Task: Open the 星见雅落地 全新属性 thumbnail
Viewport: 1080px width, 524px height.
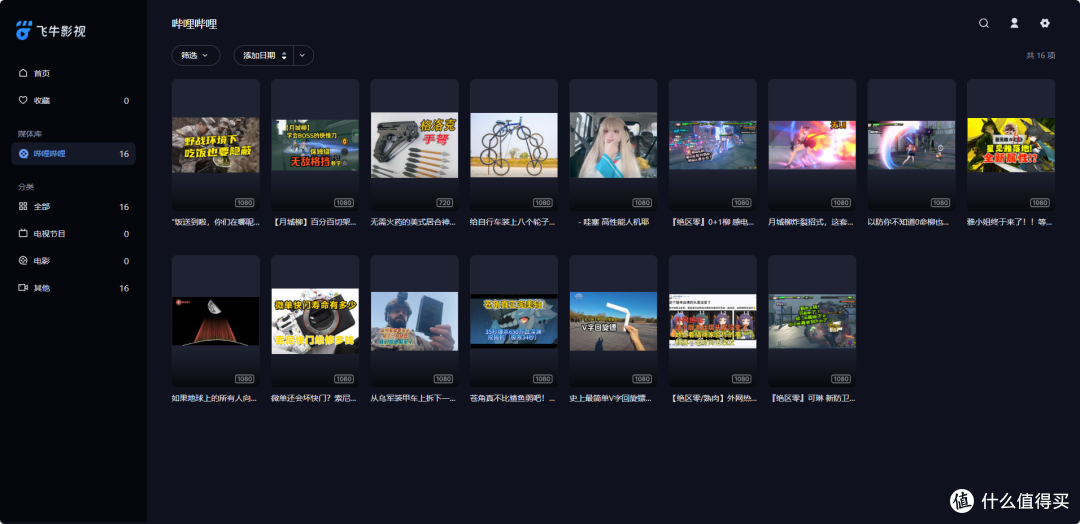Action: [x=1011, y=145]
